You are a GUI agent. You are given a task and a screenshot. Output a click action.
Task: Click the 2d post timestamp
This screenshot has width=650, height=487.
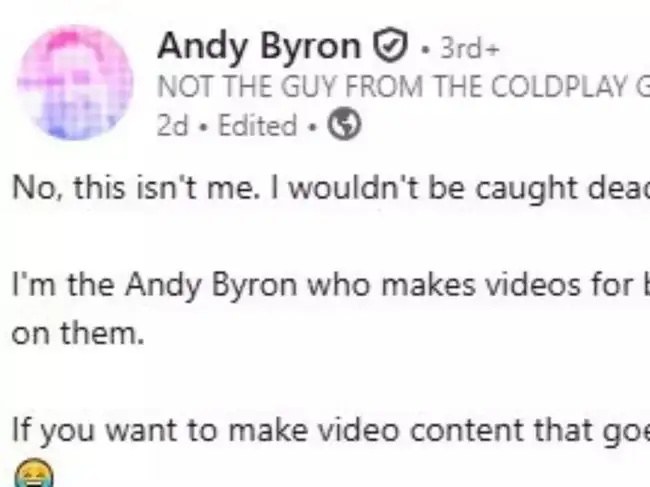172,125
